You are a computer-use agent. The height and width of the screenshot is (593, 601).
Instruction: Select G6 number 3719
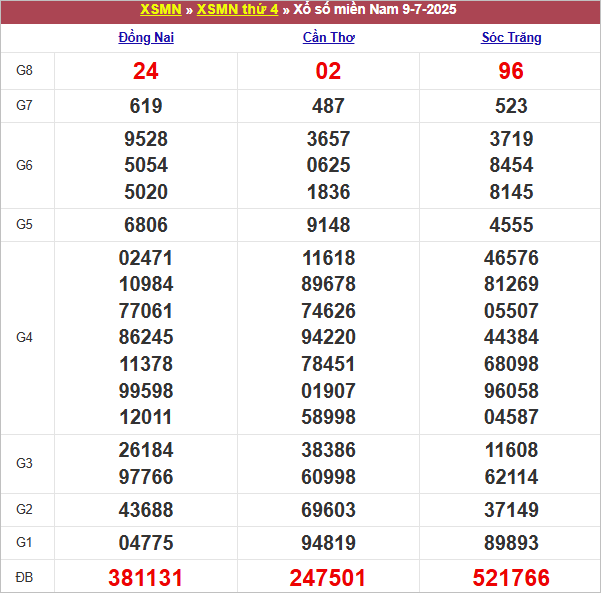tap(511, 139)
